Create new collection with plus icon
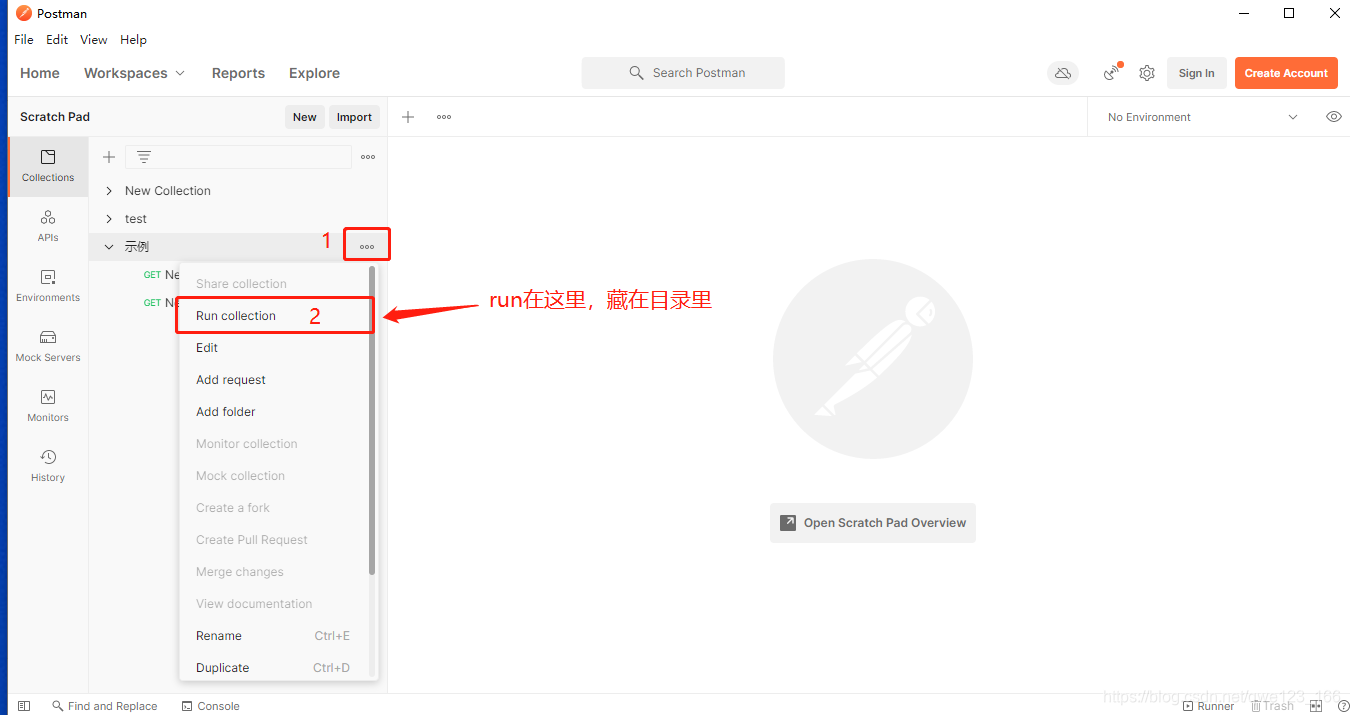 (x=109, y=157)
